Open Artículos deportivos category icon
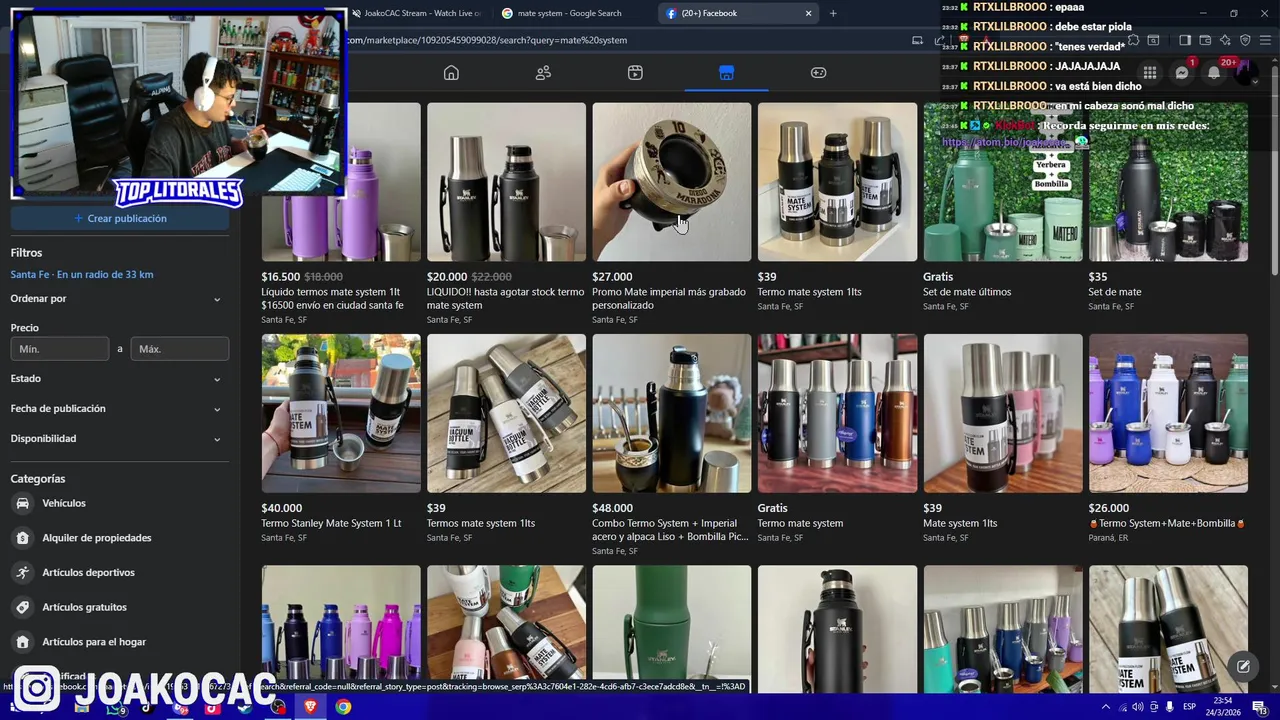 coord(22,572)
